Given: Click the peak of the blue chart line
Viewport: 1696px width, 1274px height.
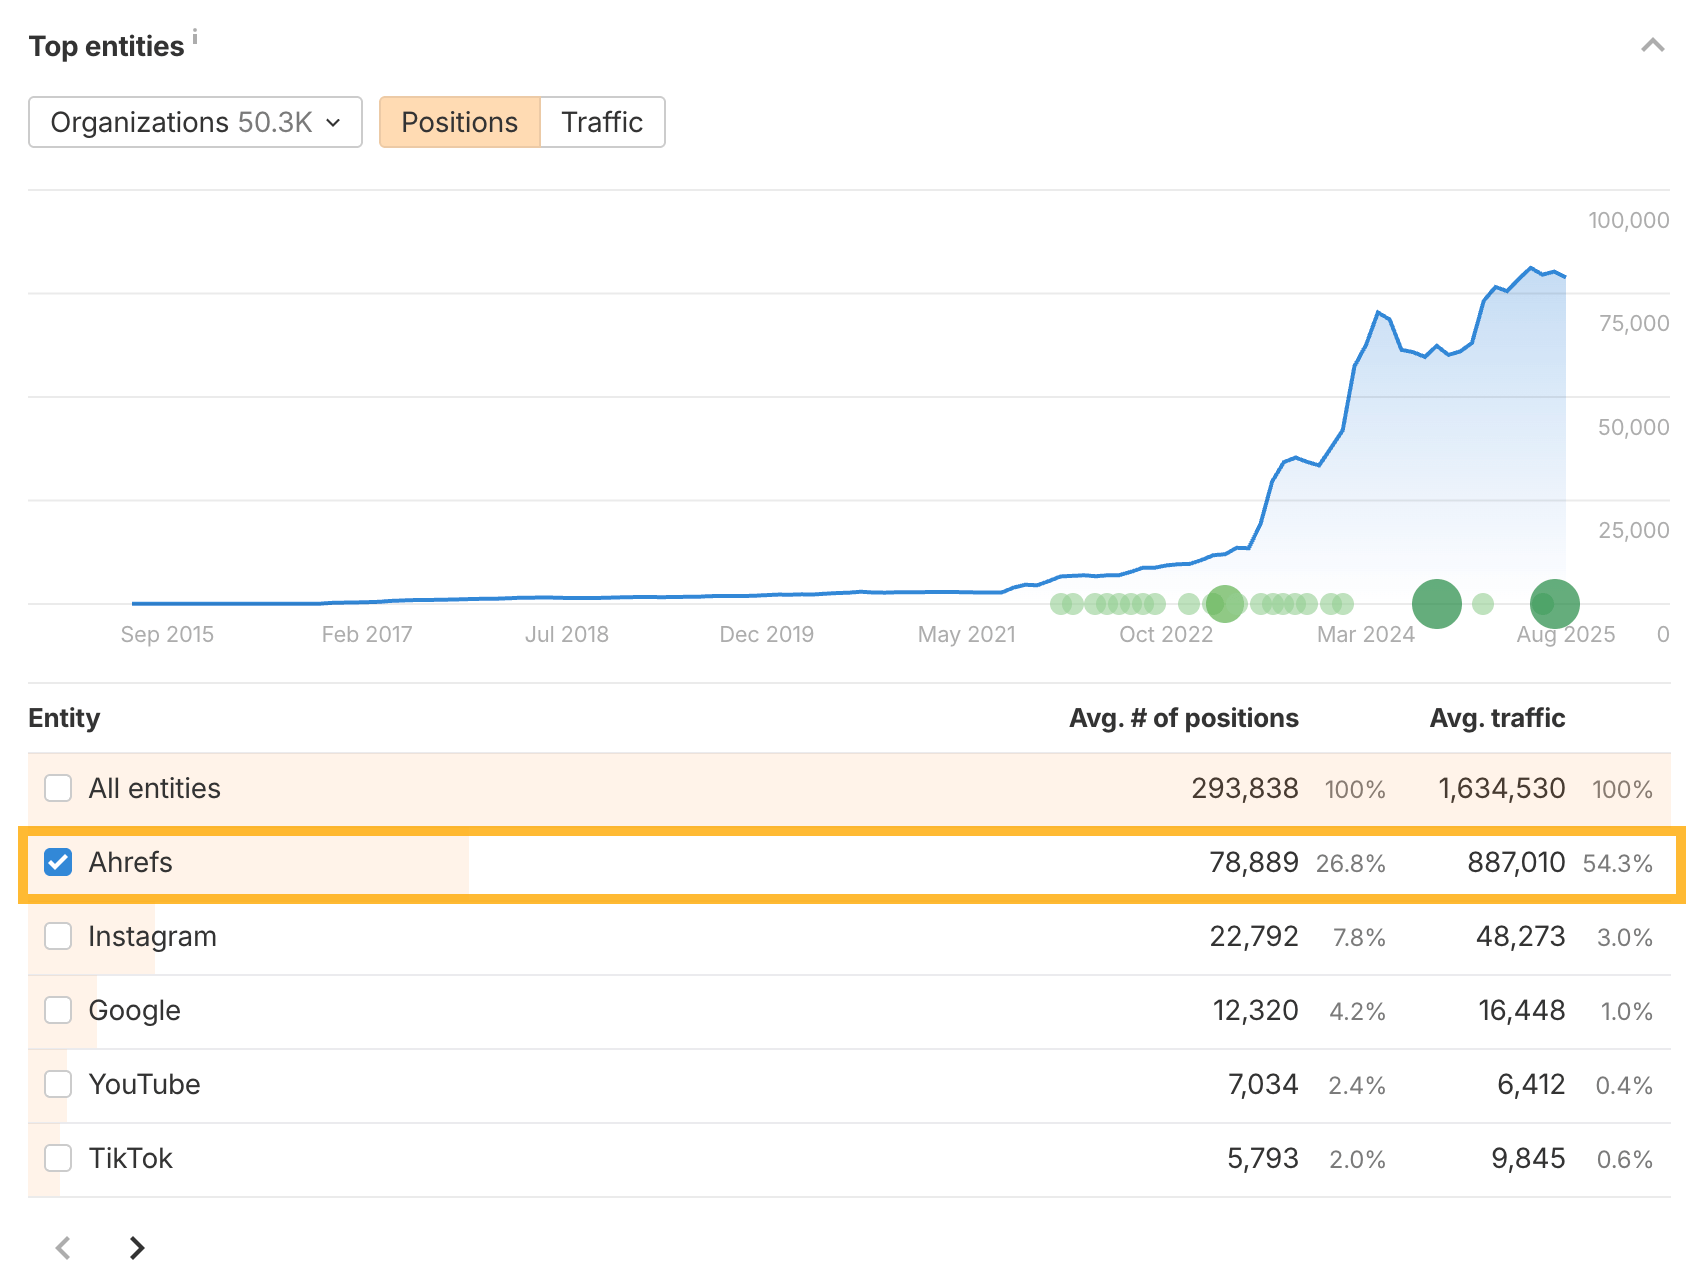Looking at the screenshot, I should [x=1532, y=268].
